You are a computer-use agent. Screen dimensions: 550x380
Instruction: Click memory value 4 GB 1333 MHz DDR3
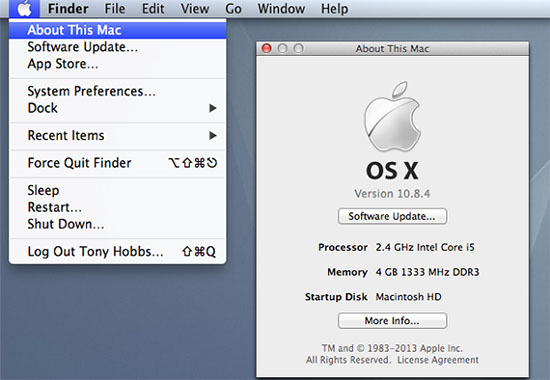tap(427, 272)
